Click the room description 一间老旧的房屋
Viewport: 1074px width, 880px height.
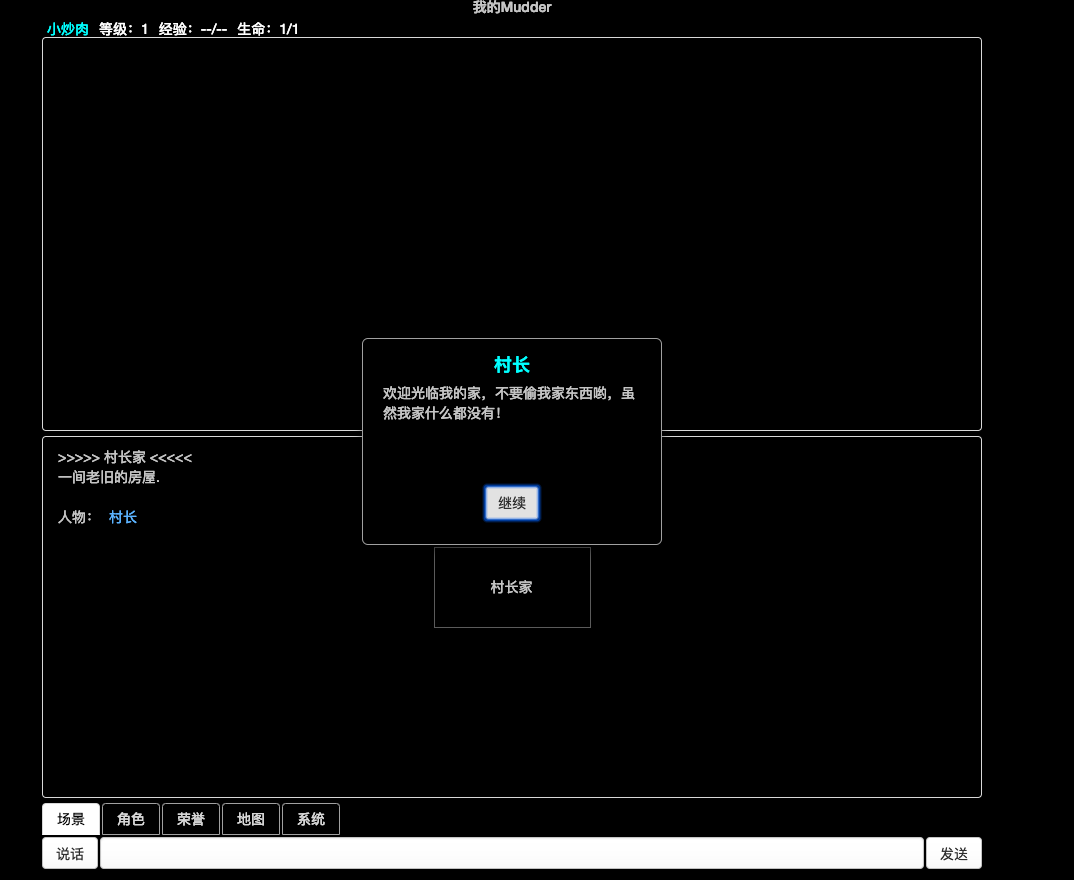click(109, 477)
